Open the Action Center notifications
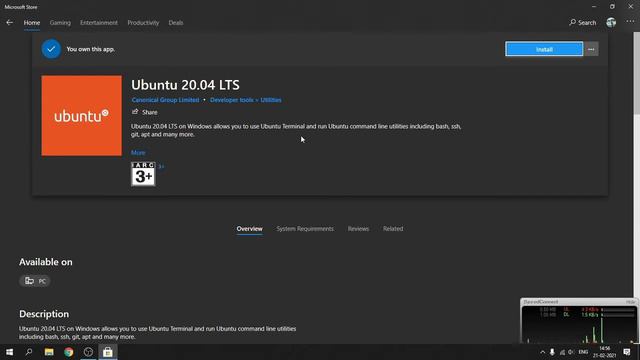 (627, 352)
